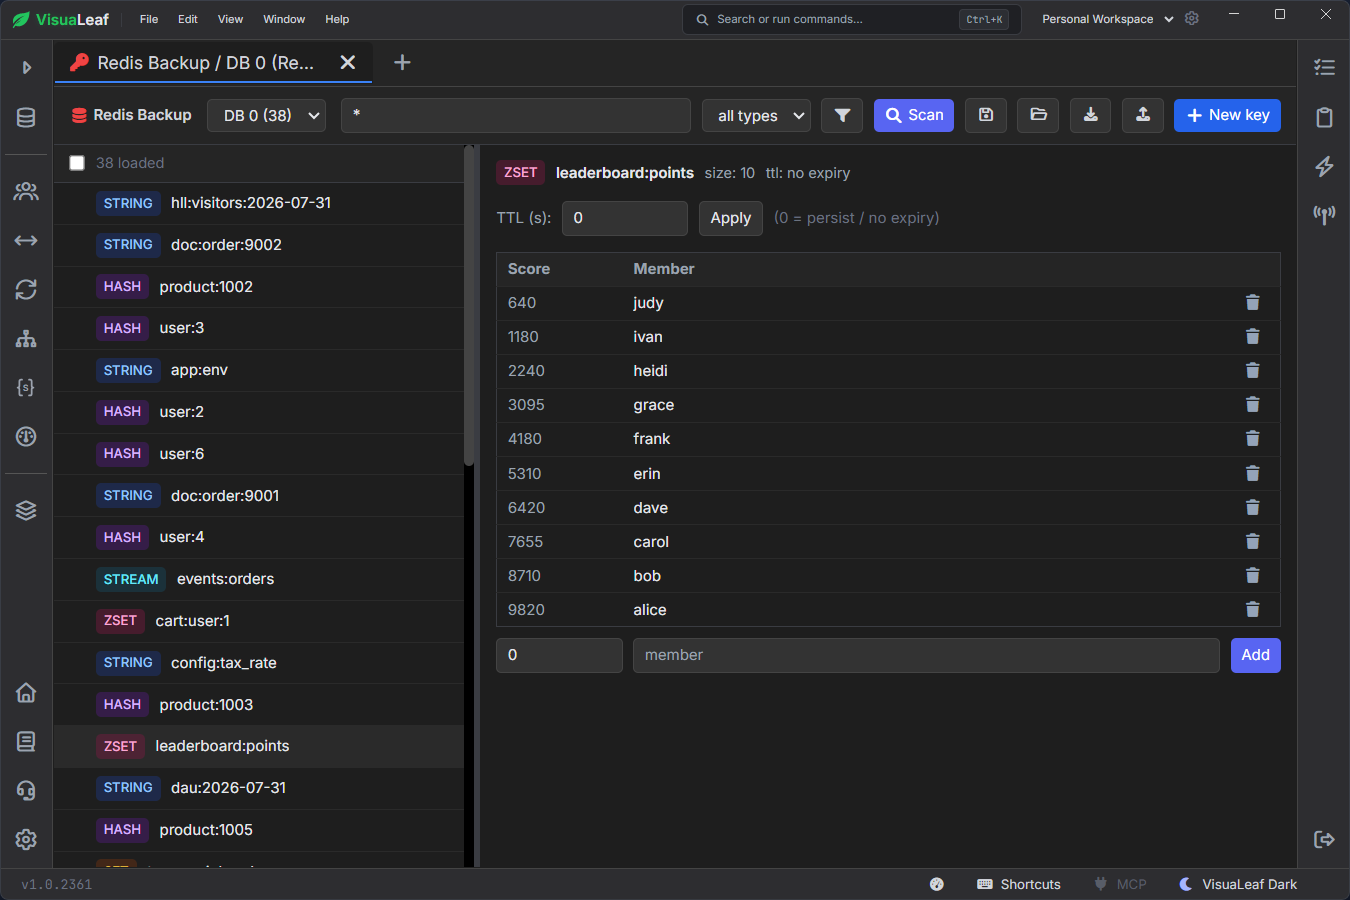This screenshot has width=1350, height=900.
Task: Click the download import toolbar icon
Action: pos(1090,116)
